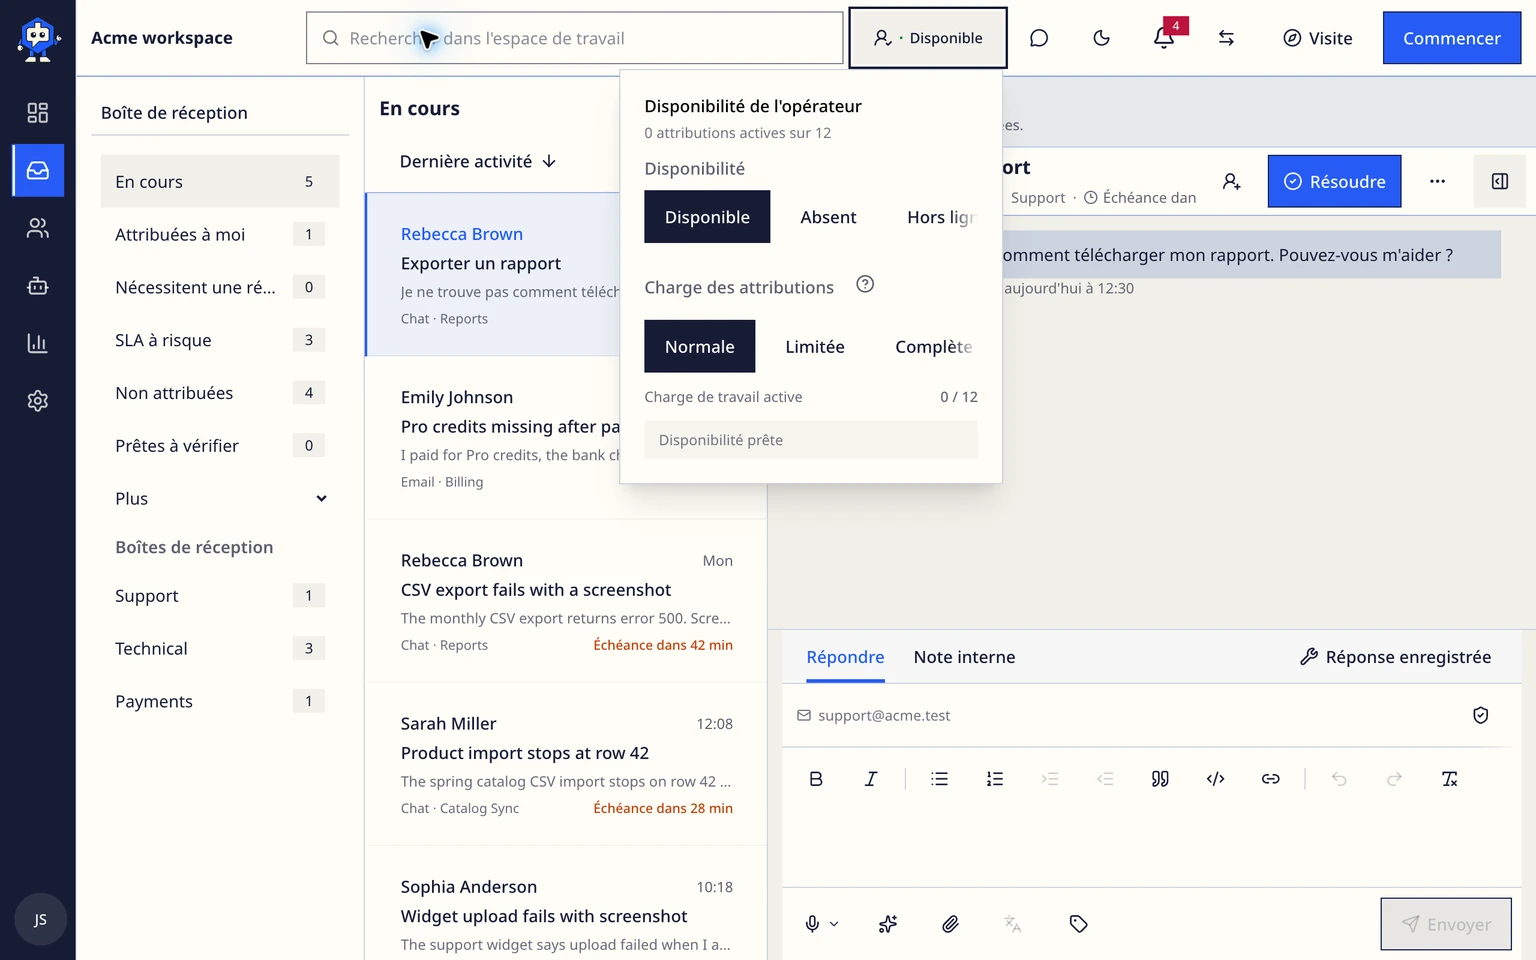Set assignment load to Limitée
Viewport: 1536px width, 960px height.
(815, 346)
